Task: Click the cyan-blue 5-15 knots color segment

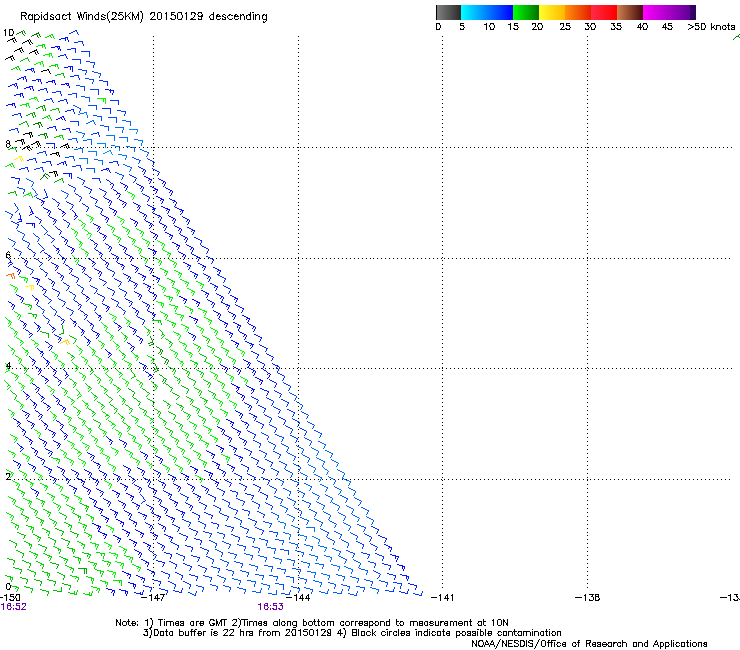Action: (x=487, y=12)
